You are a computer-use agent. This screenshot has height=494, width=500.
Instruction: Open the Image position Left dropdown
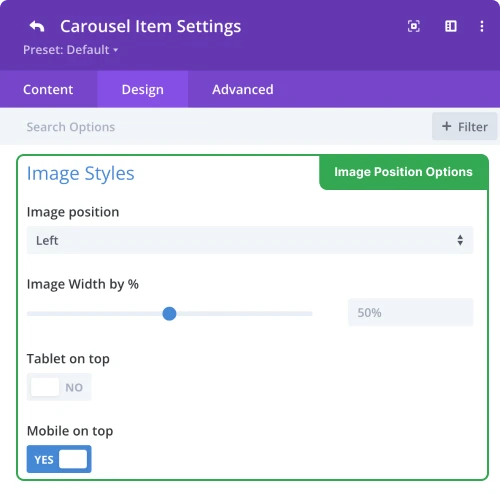[250, 240]
